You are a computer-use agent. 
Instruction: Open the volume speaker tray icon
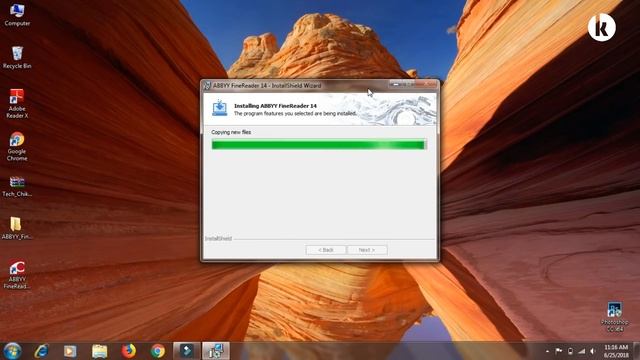tap(593, 351)
